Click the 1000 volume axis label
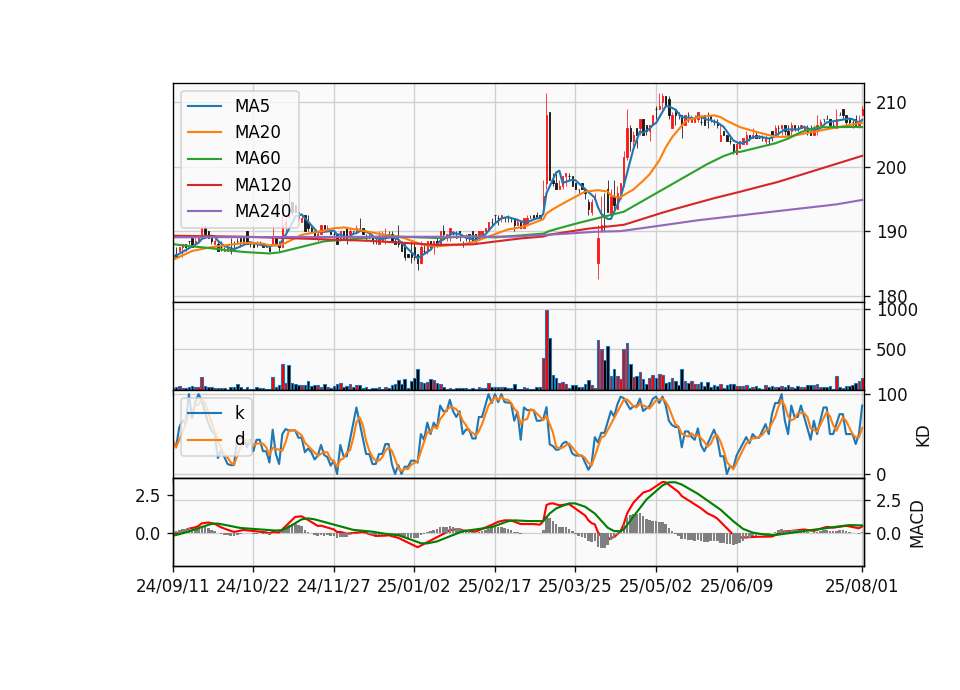This screenshot has height=690, width=960. click(897, 310)
